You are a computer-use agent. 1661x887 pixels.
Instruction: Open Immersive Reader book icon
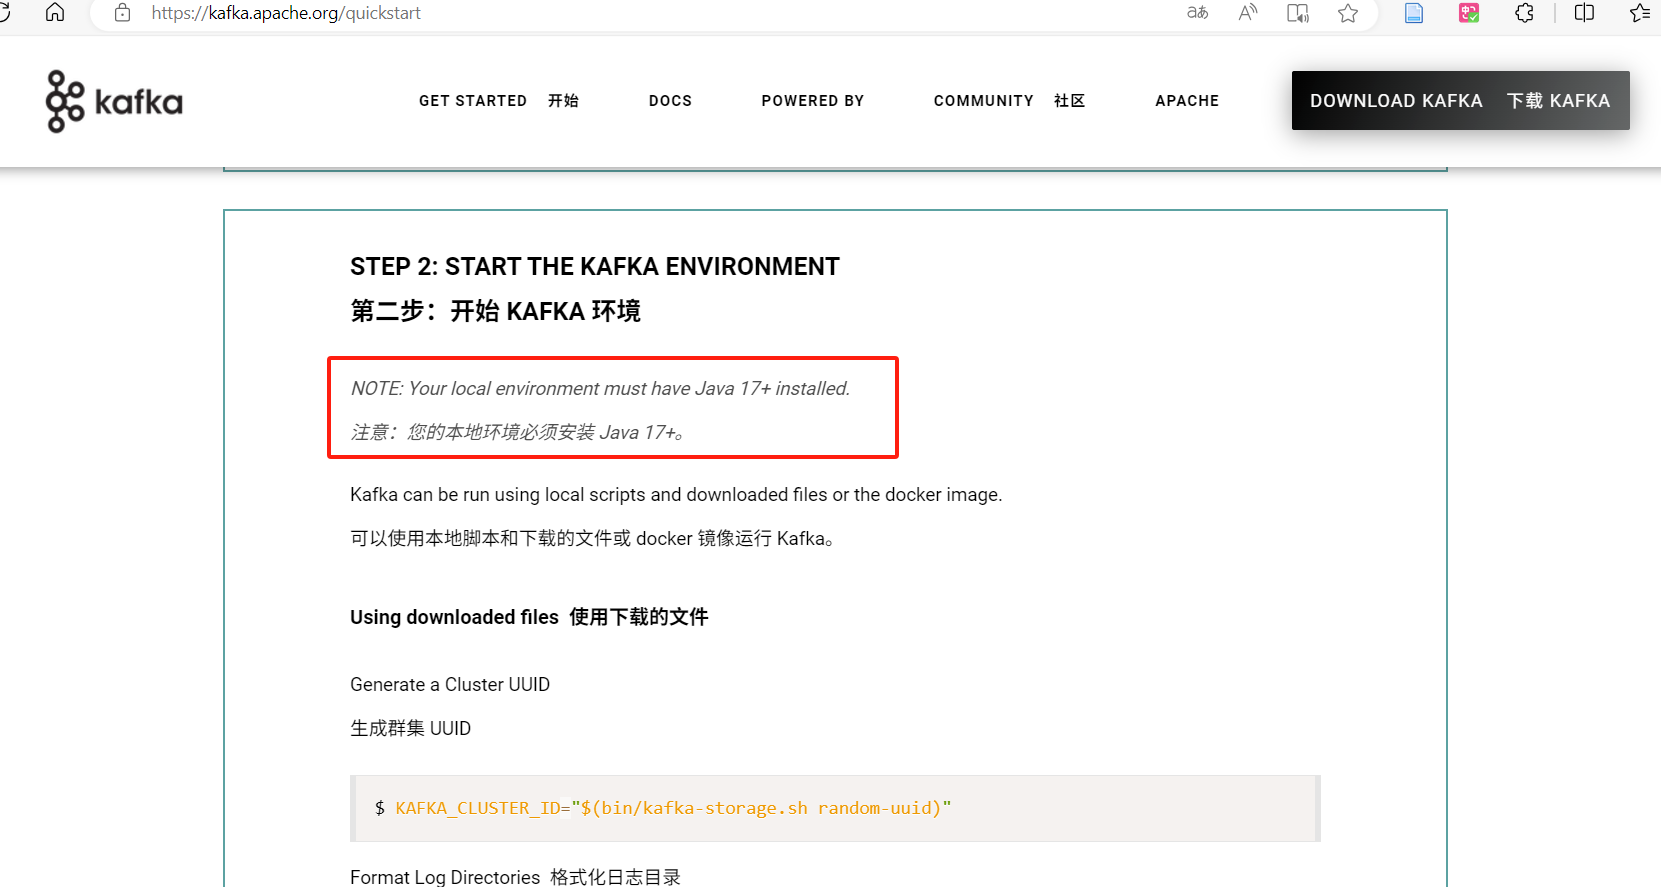pos(1298,13)
